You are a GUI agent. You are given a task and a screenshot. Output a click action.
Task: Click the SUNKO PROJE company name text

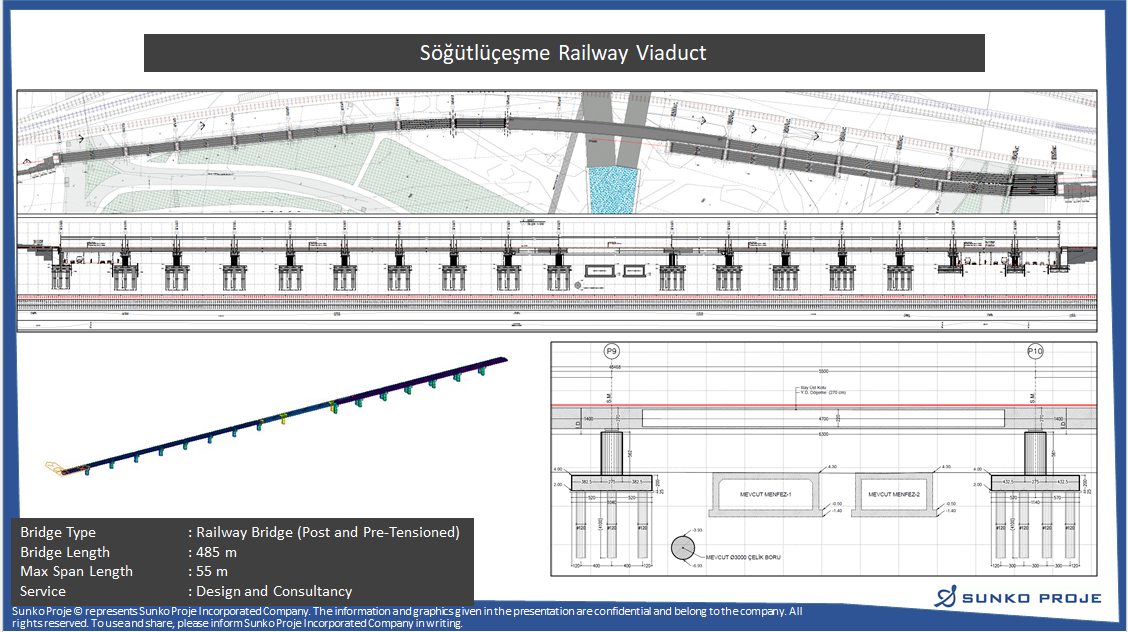click(1033, 599)
